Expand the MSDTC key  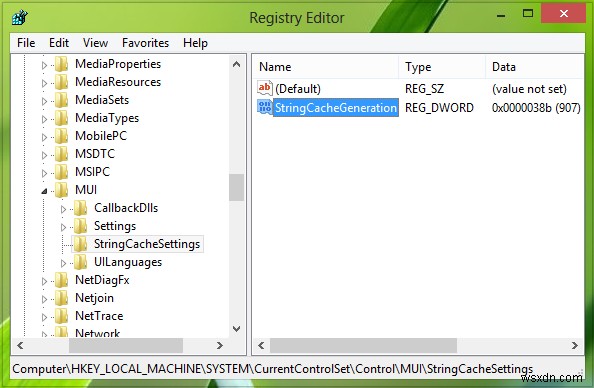coord(44,155)
